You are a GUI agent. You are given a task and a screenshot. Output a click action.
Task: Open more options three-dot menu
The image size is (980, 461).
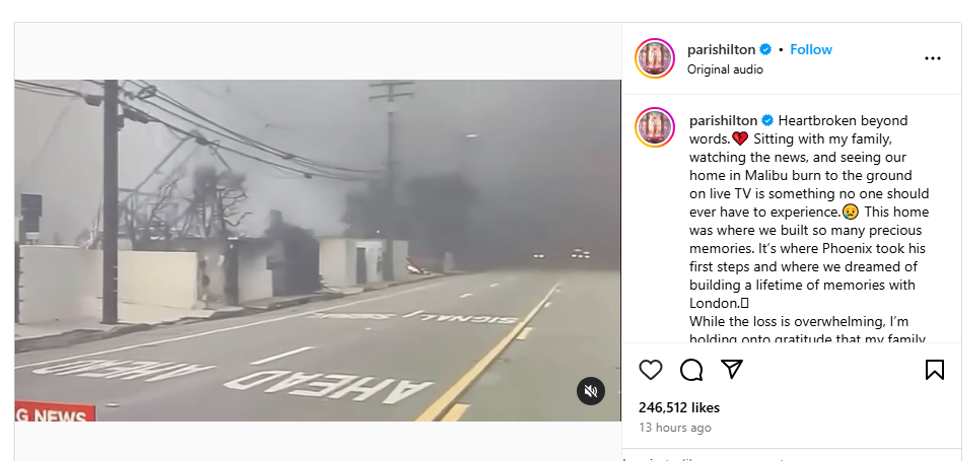click(x=932, y=59)
